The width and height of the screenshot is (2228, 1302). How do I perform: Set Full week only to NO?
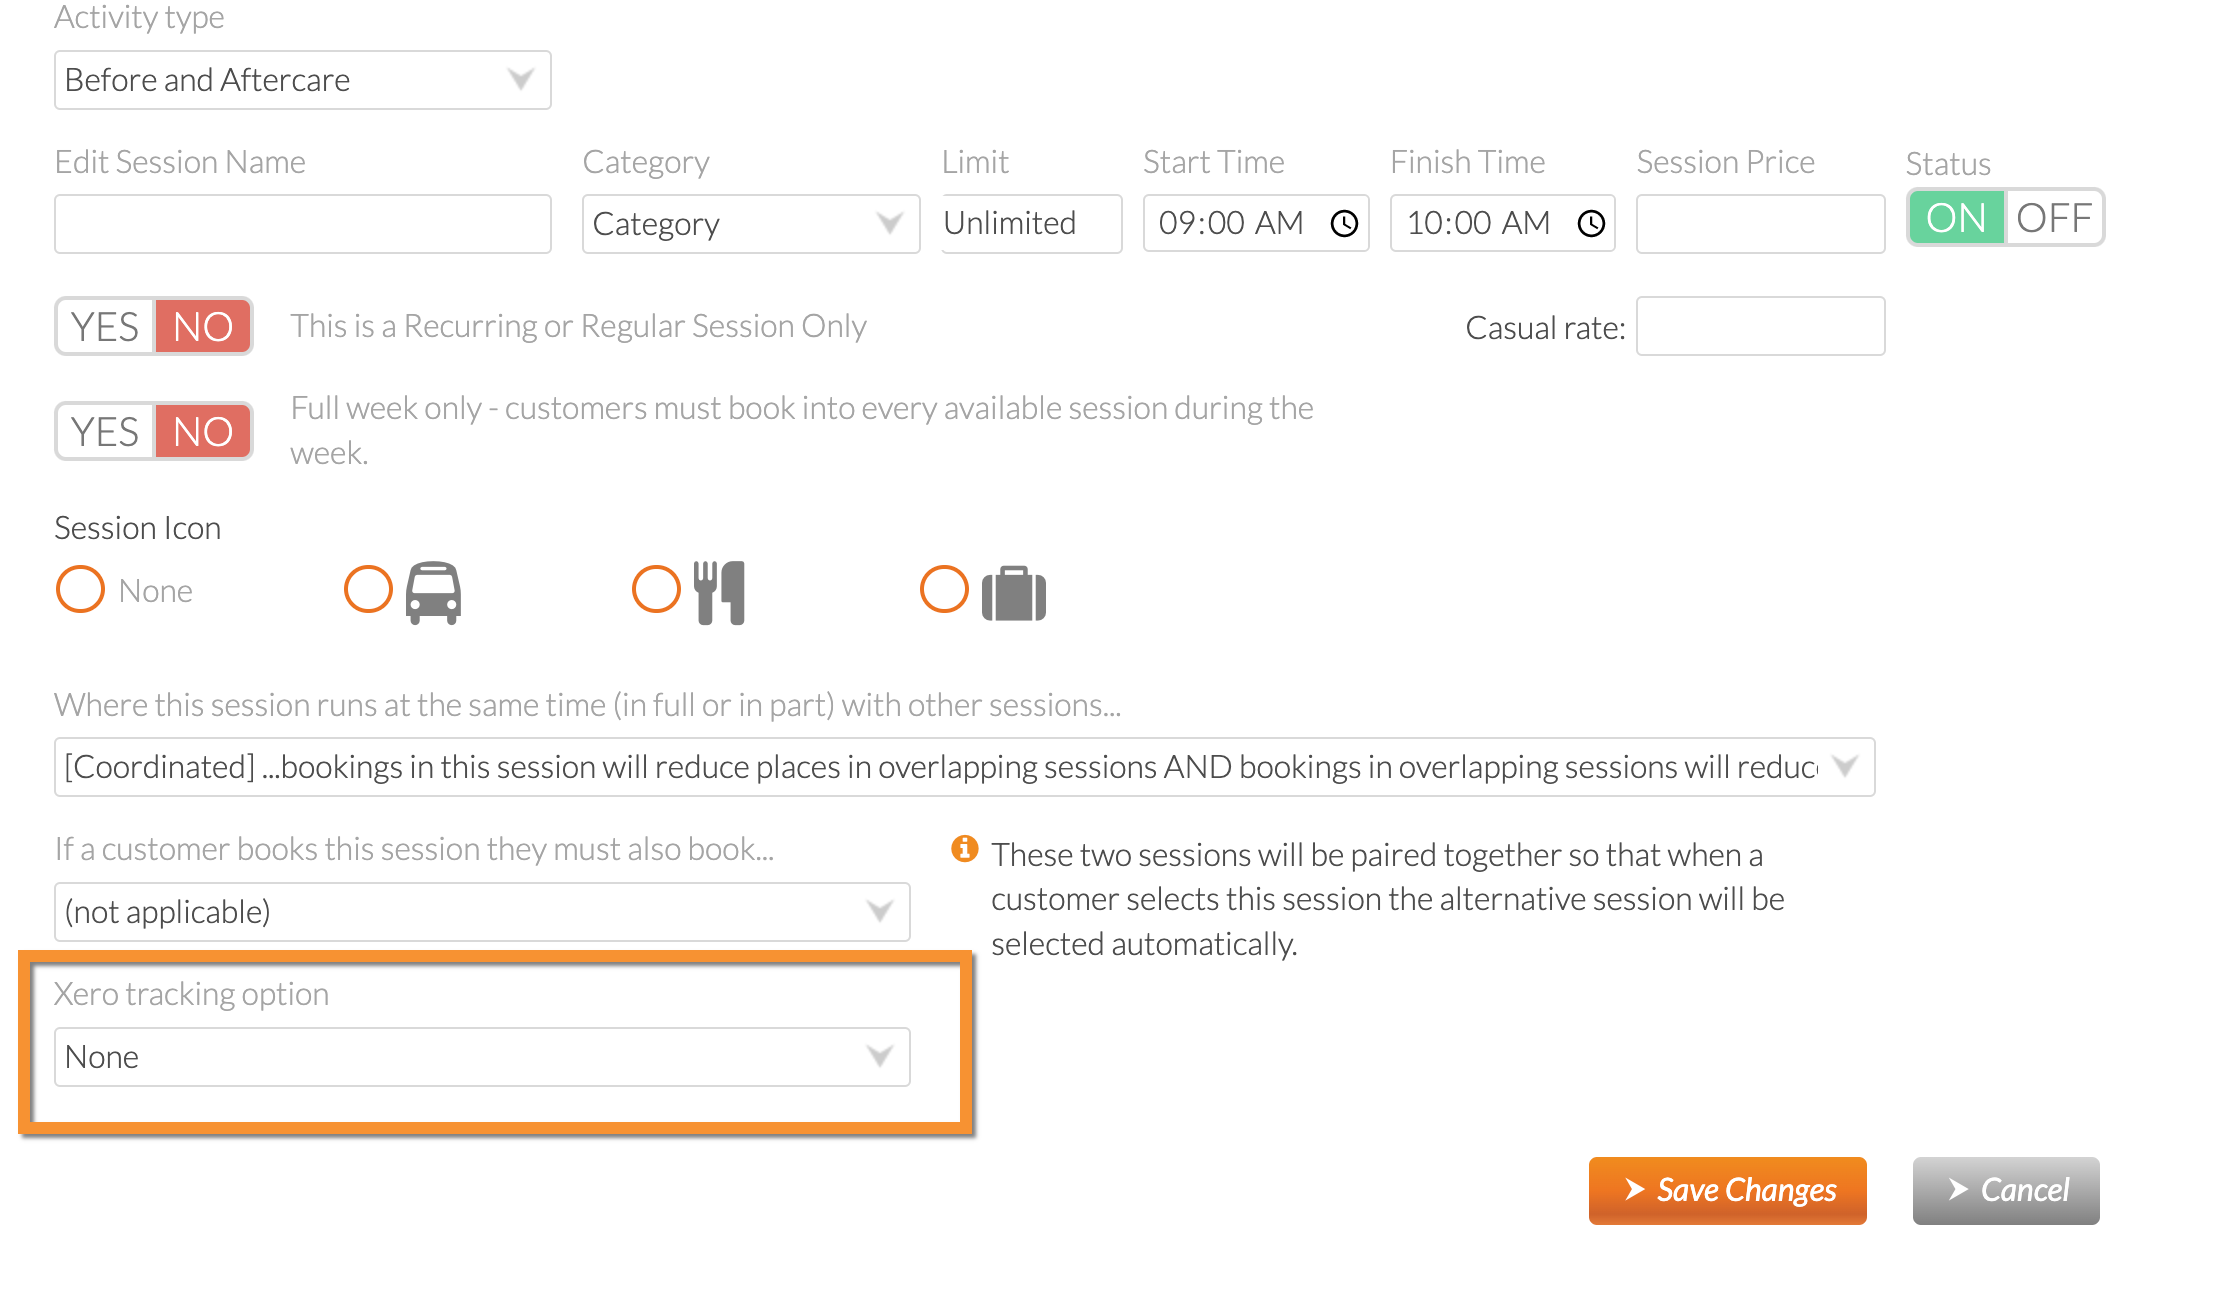click(x=203, y=432)
